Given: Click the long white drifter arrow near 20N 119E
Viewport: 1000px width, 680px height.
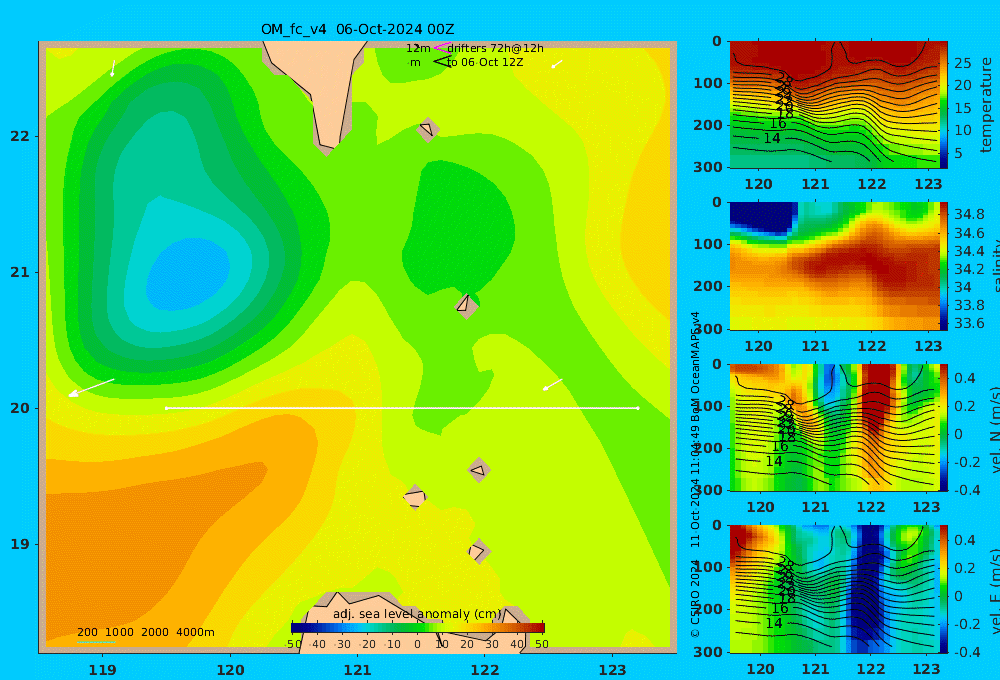Looking at the screenshot, I should (91, 387).
